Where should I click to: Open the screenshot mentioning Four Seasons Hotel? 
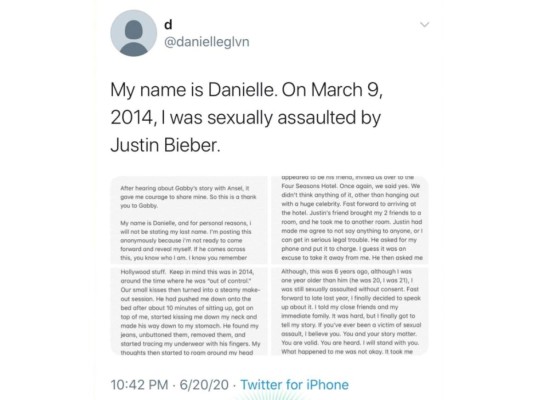click(350, 220)
